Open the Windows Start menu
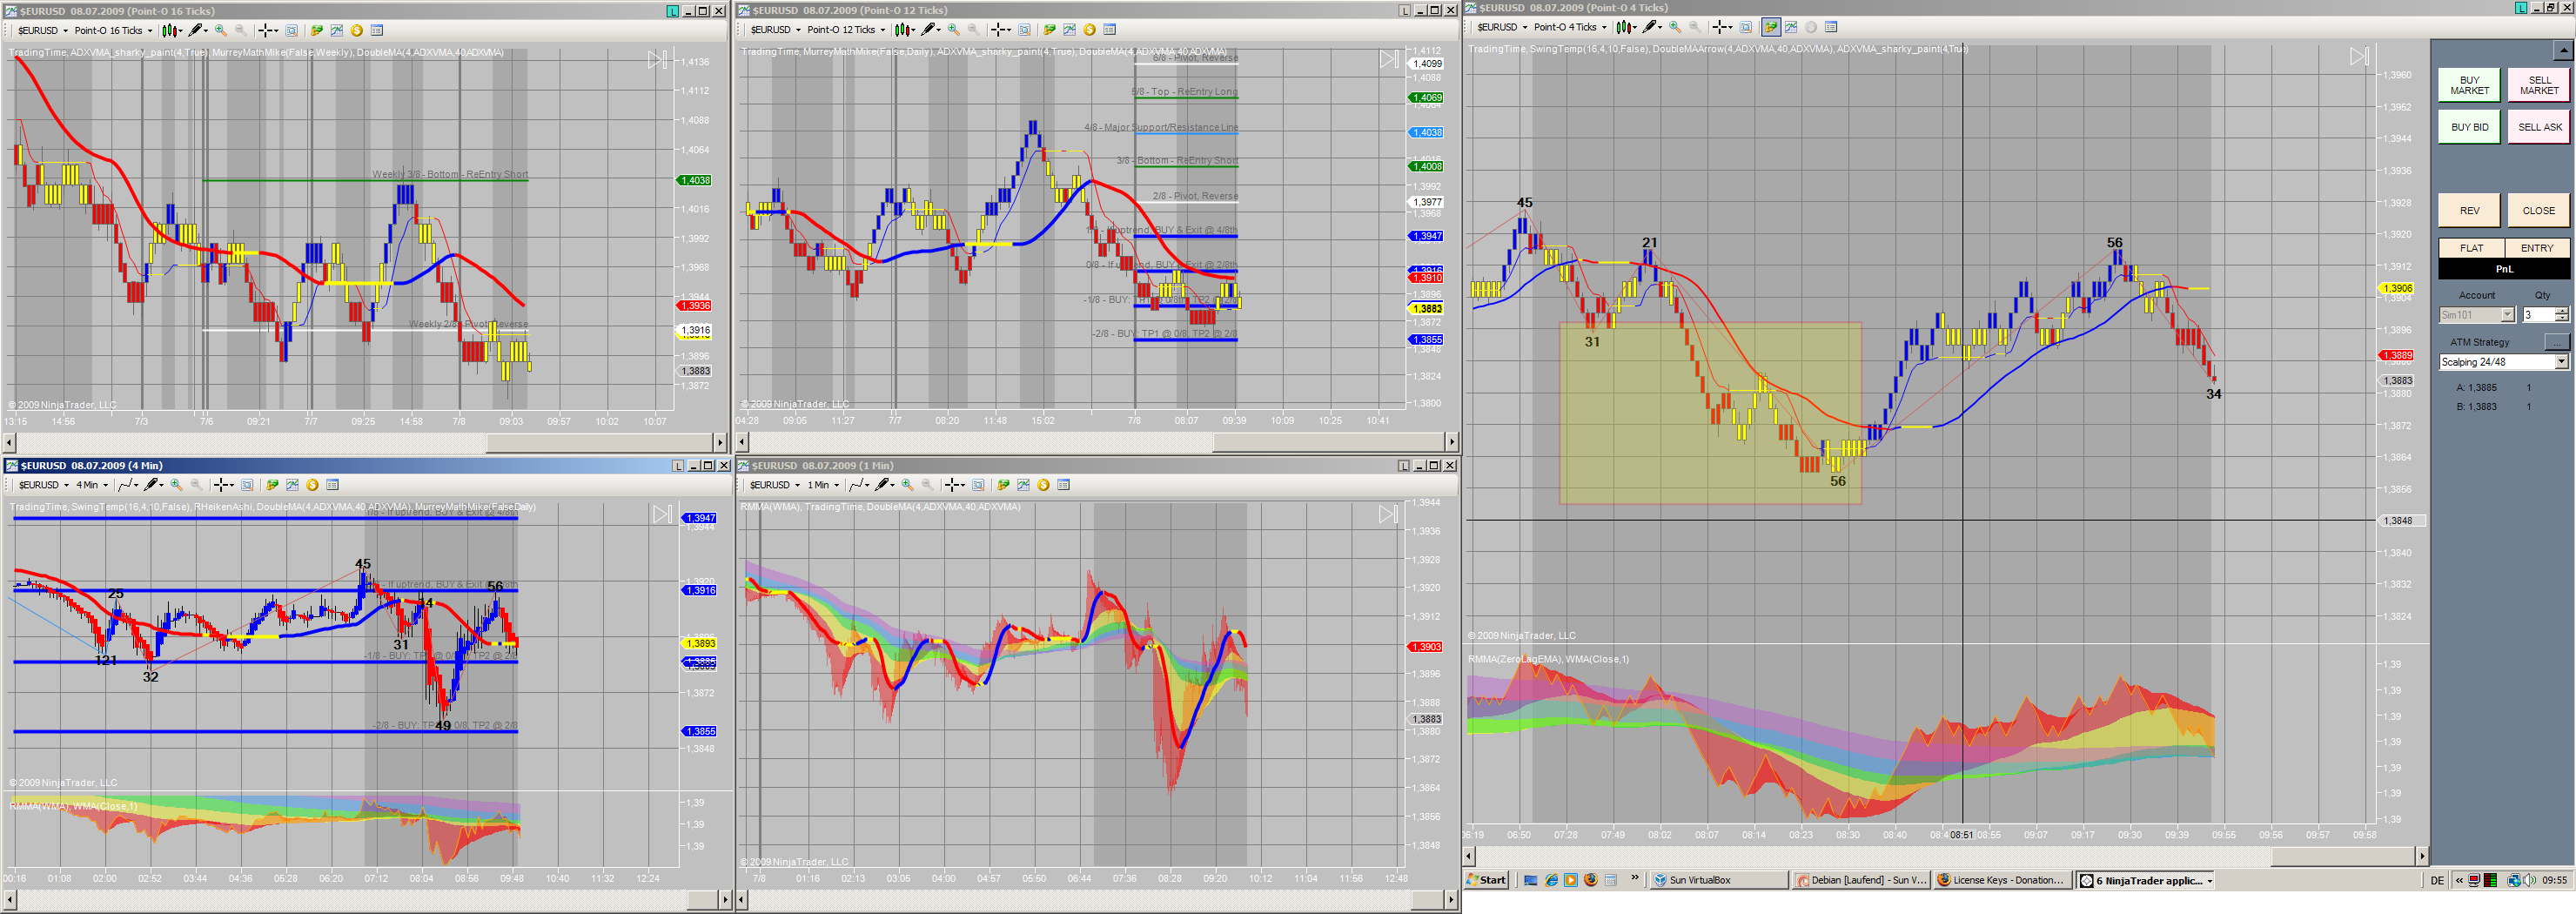 1487,880
